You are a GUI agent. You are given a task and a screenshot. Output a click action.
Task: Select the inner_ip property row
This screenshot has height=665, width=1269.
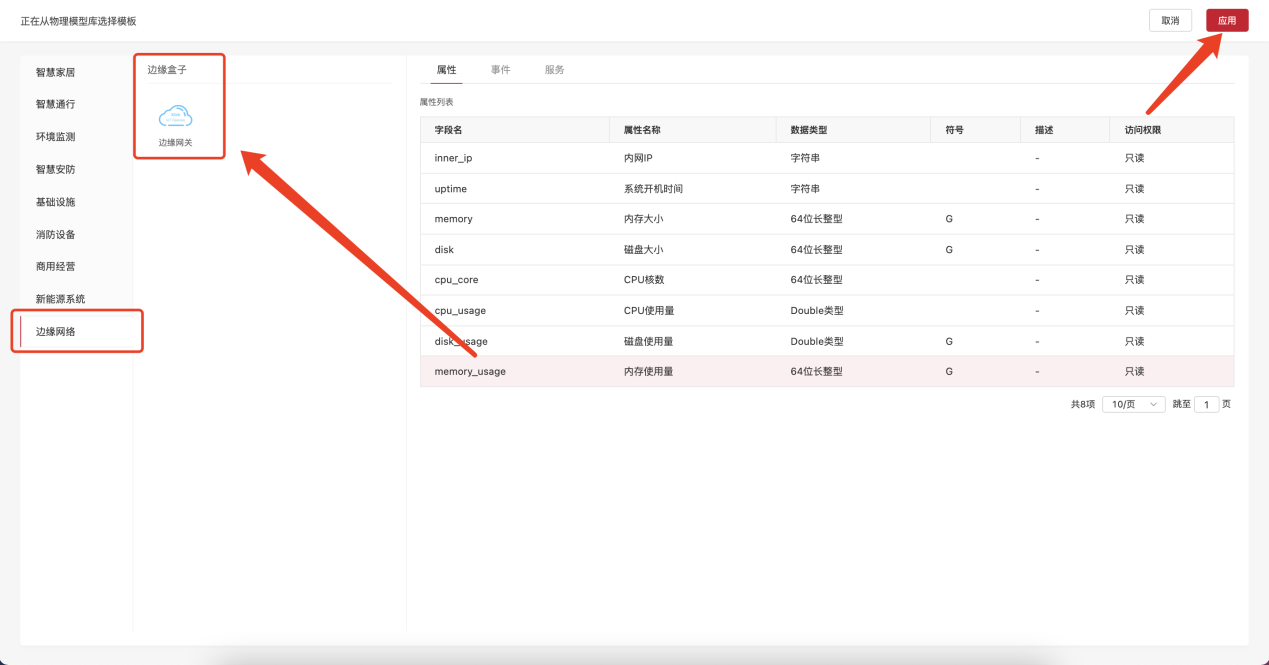click(826, 158)
